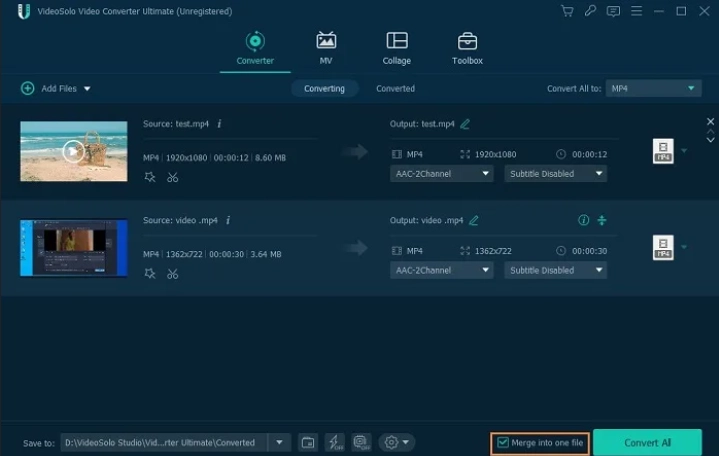
Task: Move test.mp4 down in the list
Action: point(710,139)
